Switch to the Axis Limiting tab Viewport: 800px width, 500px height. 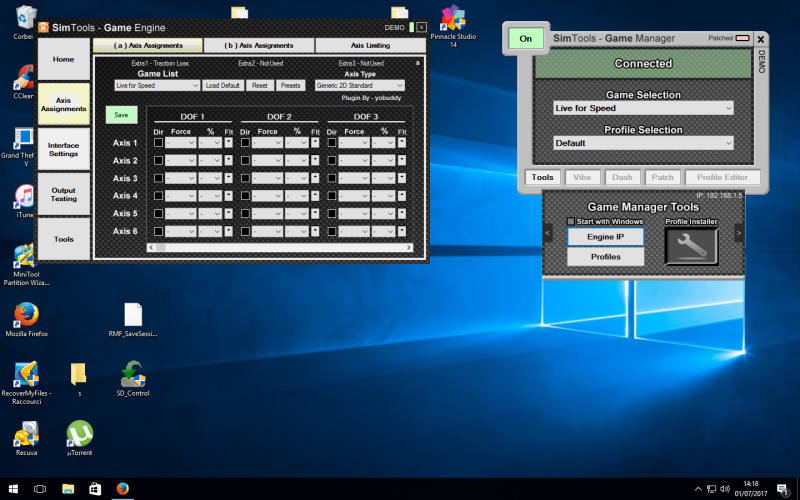(370, 45)
